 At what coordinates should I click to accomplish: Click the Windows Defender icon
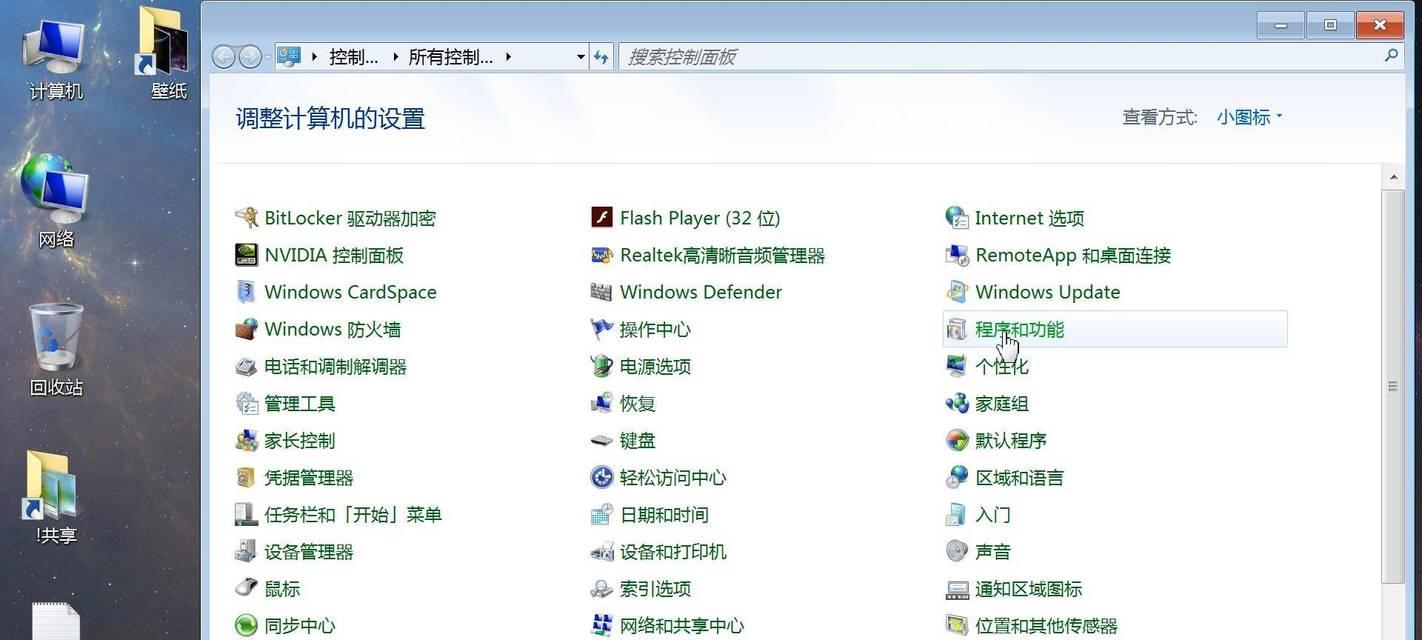(601, 292)
